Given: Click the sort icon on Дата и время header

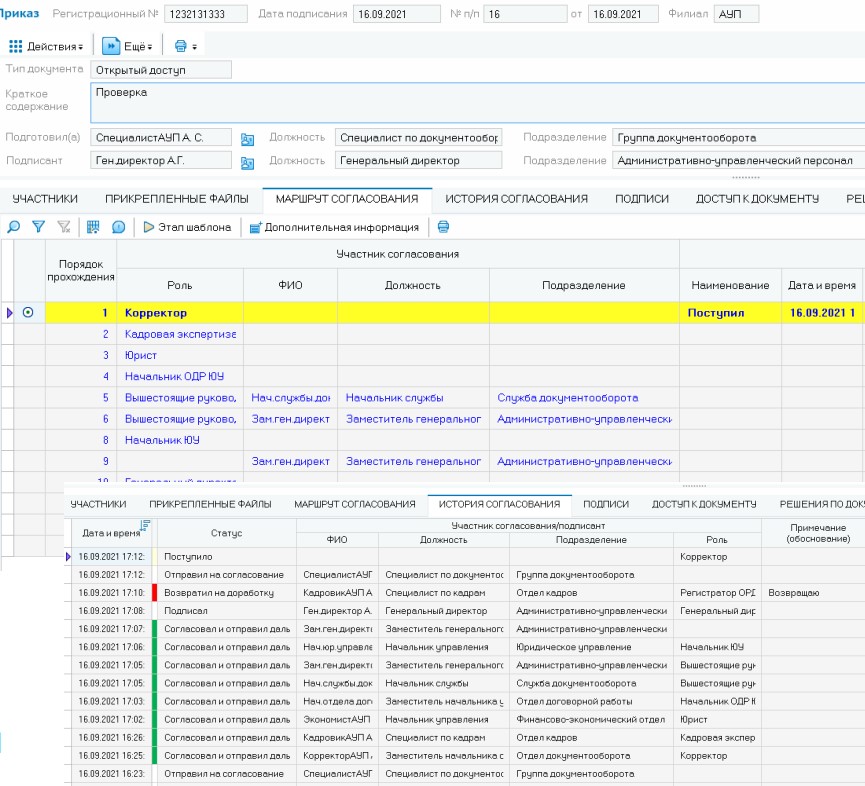Looking at the screenshot, I should pos(145,525).
